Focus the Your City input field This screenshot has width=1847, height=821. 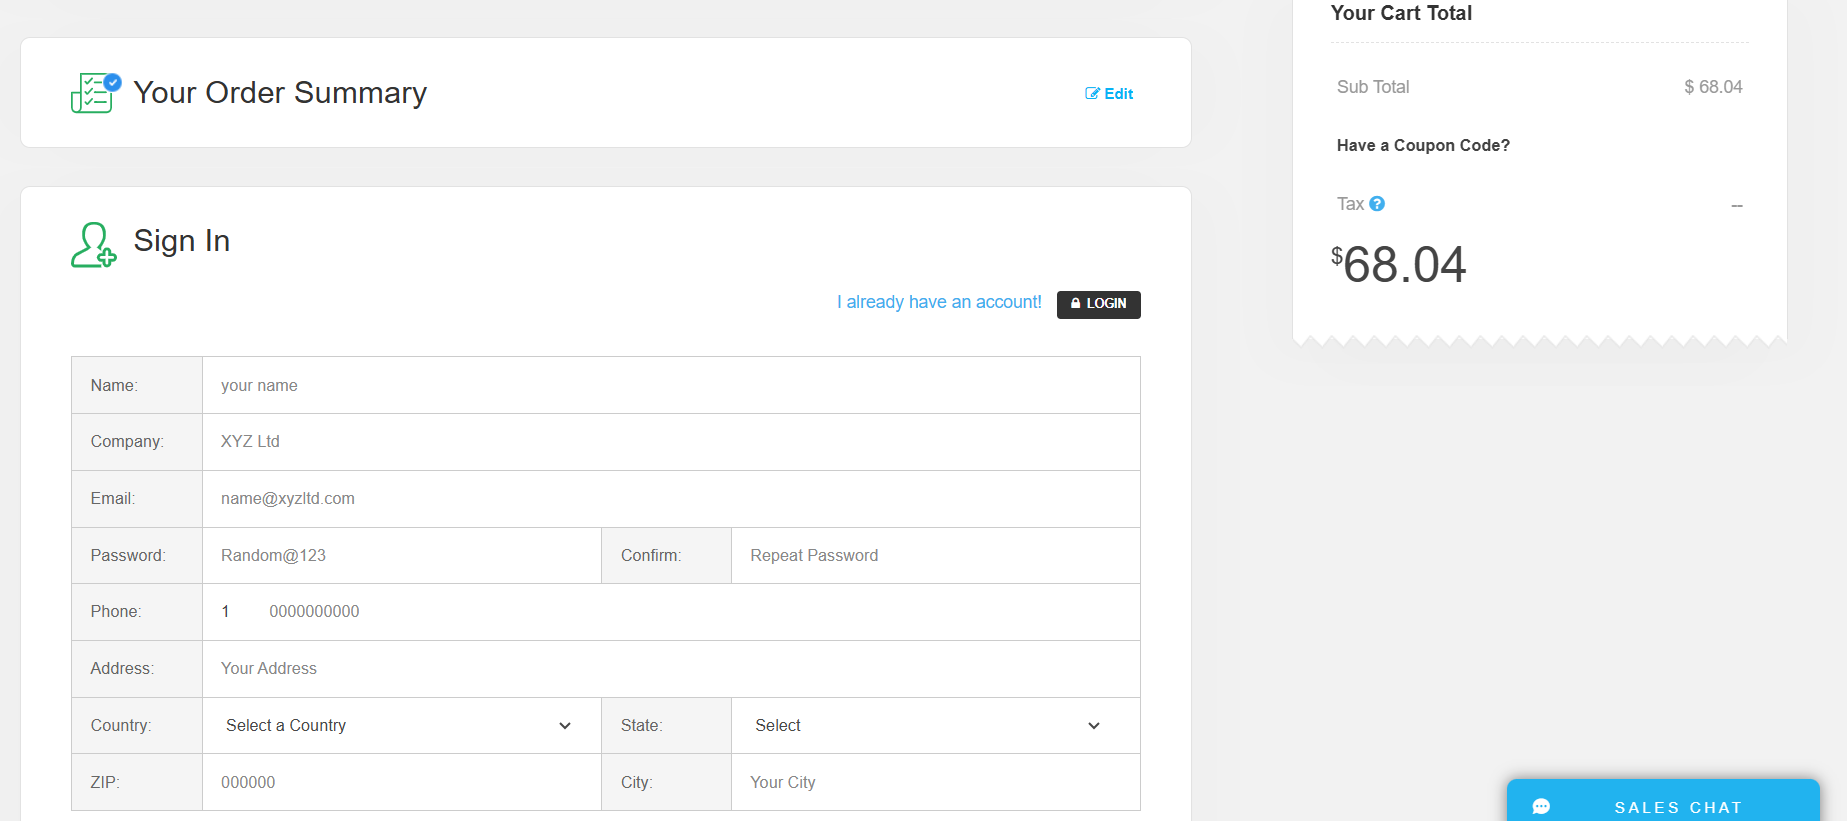click(935, 783)
